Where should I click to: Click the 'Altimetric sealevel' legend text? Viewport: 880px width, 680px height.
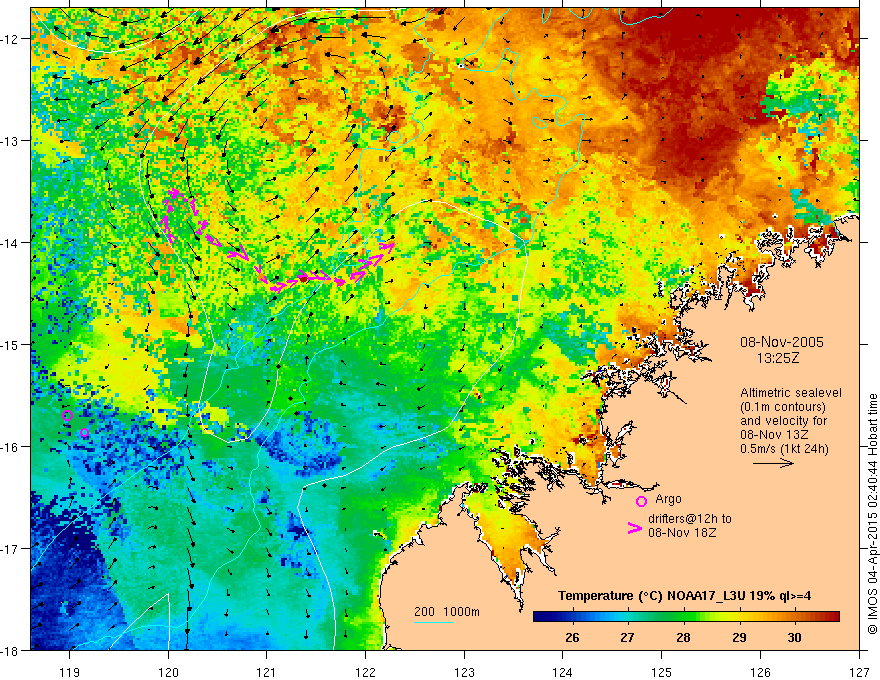(791, 393)
